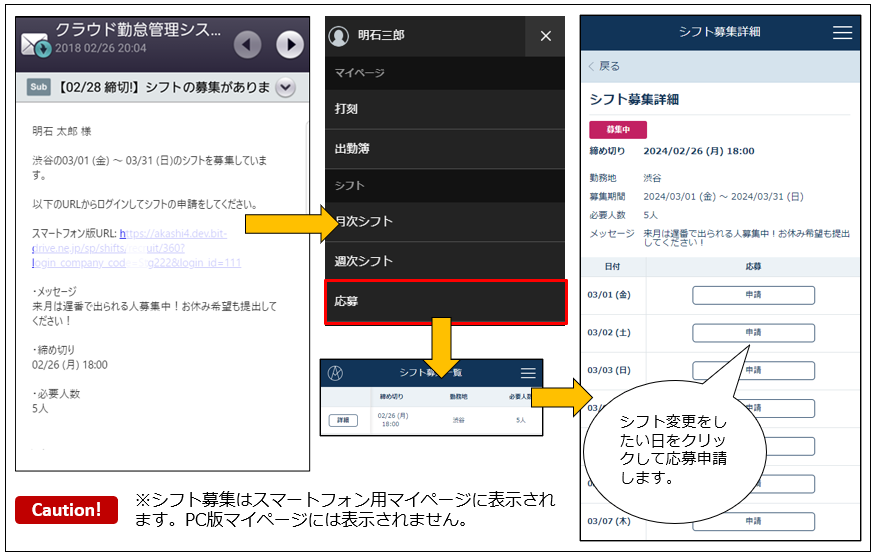Click the deadline 2024/02/26 (月) 18:00 text
This screenshot has height=558, width=878.
click(x=698, y=151)
